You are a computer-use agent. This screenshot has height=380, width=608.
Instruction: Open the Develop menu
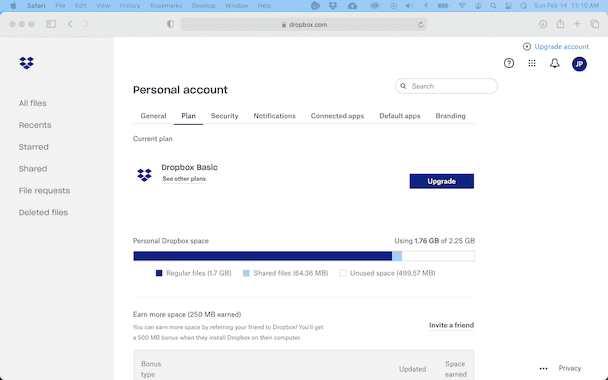click(x=204, y=5)
